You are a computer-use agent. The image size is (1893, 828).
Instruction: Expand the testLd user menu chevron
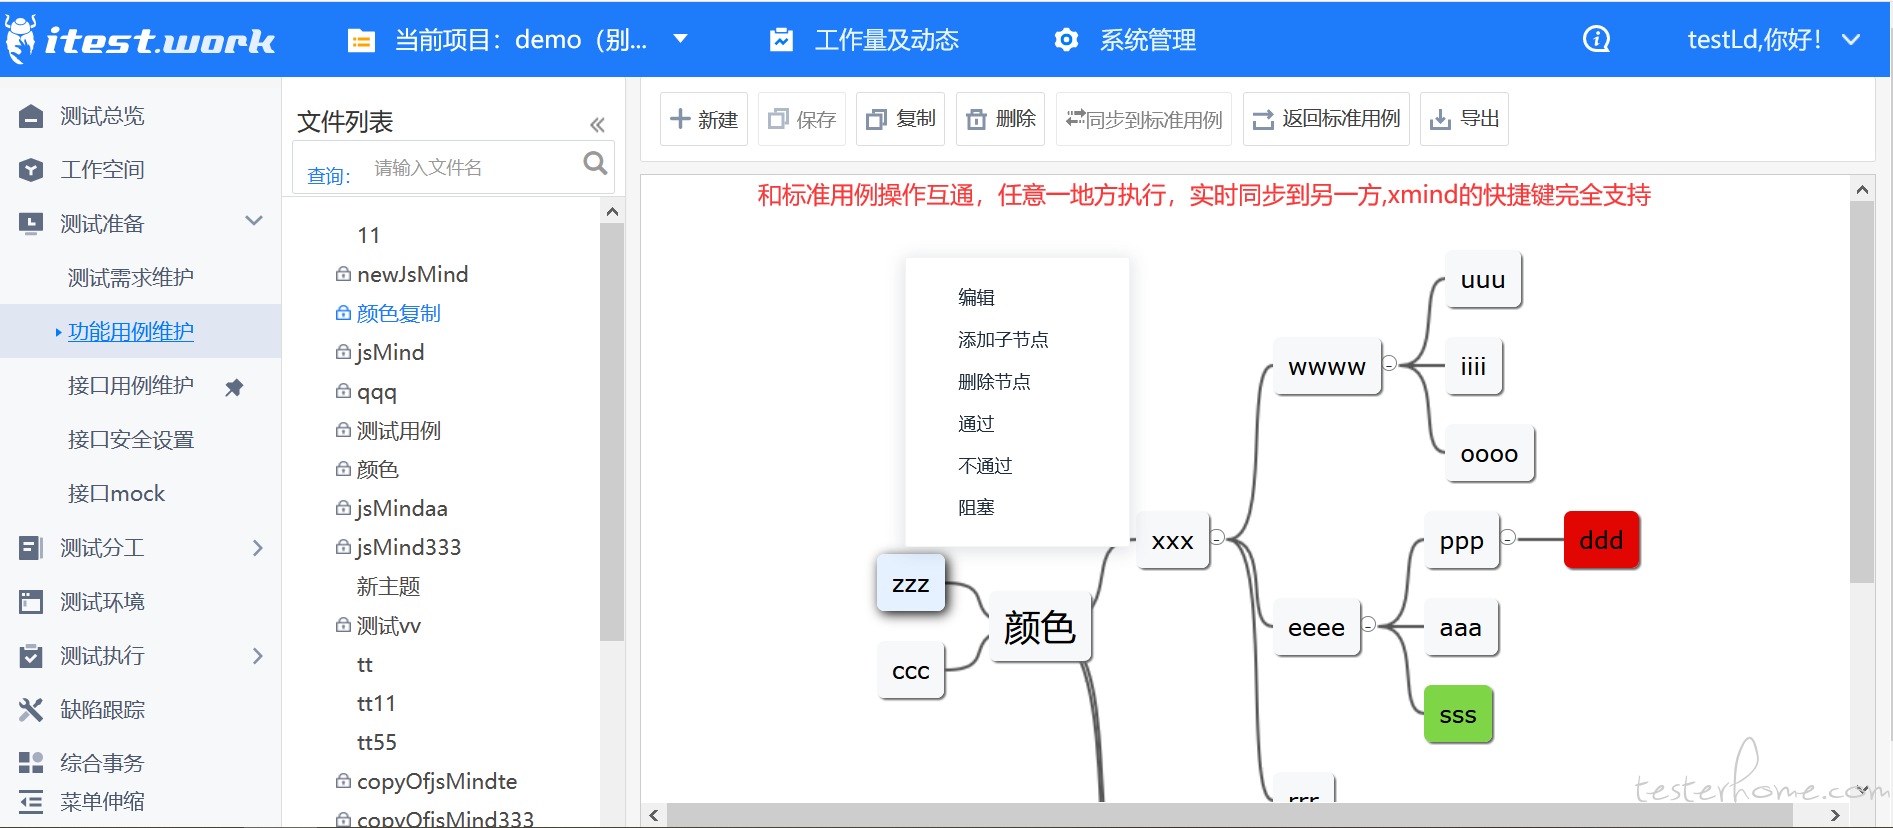pyautogui.click(x=1851, y=40)
